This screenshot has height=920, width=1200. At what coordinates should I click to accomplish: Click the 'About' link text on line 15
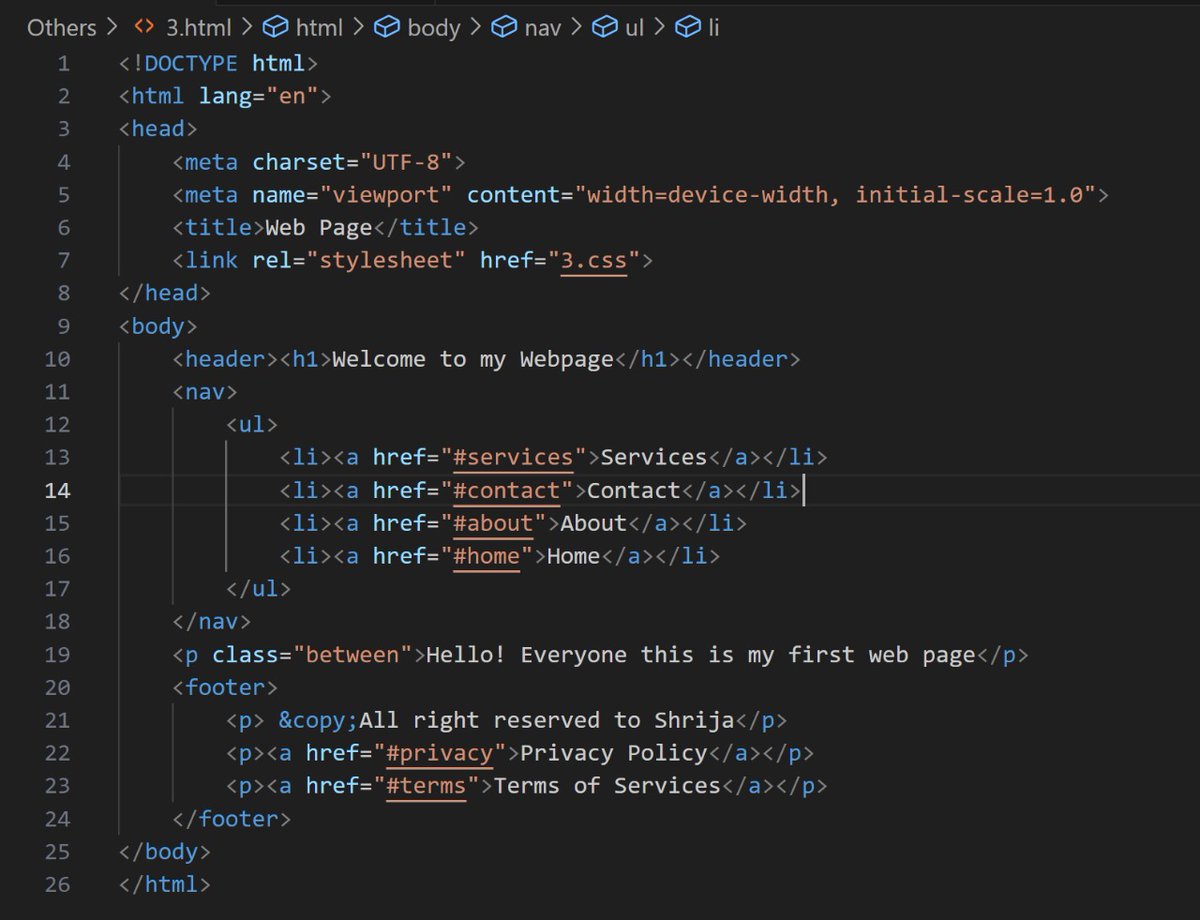click(594, 523)
